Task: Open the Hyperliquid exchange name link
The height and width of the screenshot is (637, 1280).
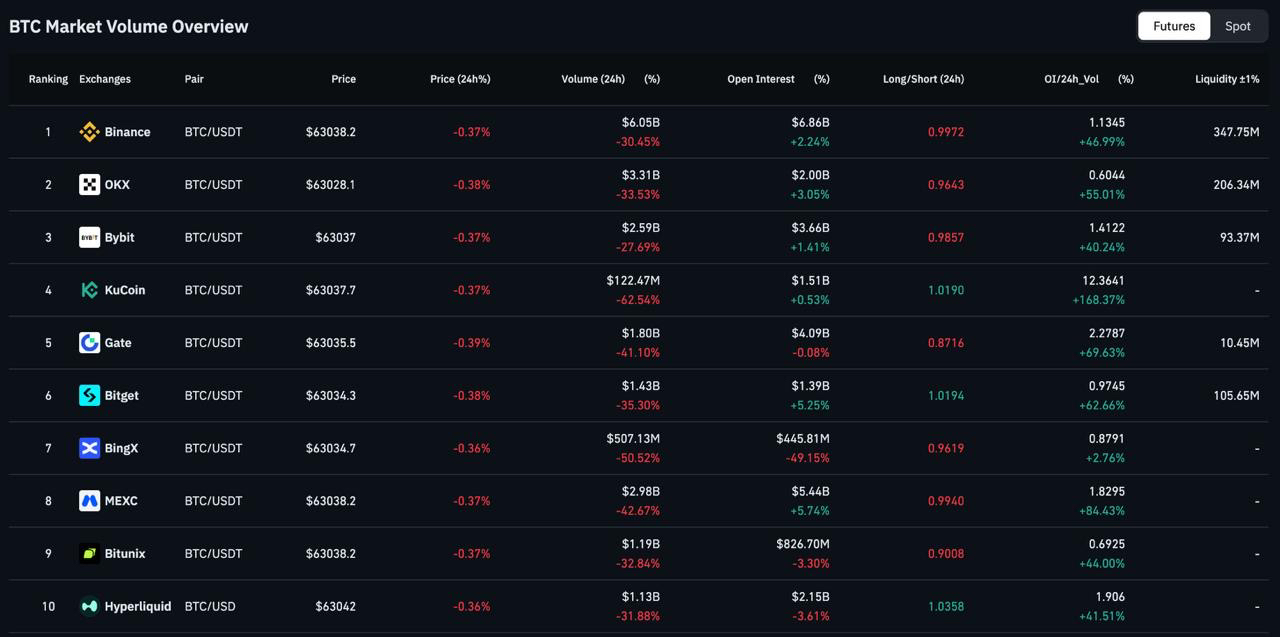Action: pyautogui.click(x=138, y=606)
